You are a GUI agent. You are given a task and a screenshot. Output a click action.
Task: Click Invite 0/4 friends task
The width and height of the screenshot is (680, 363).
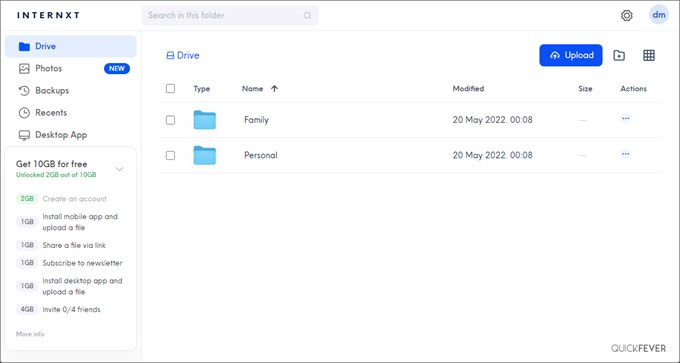(72, 310)
